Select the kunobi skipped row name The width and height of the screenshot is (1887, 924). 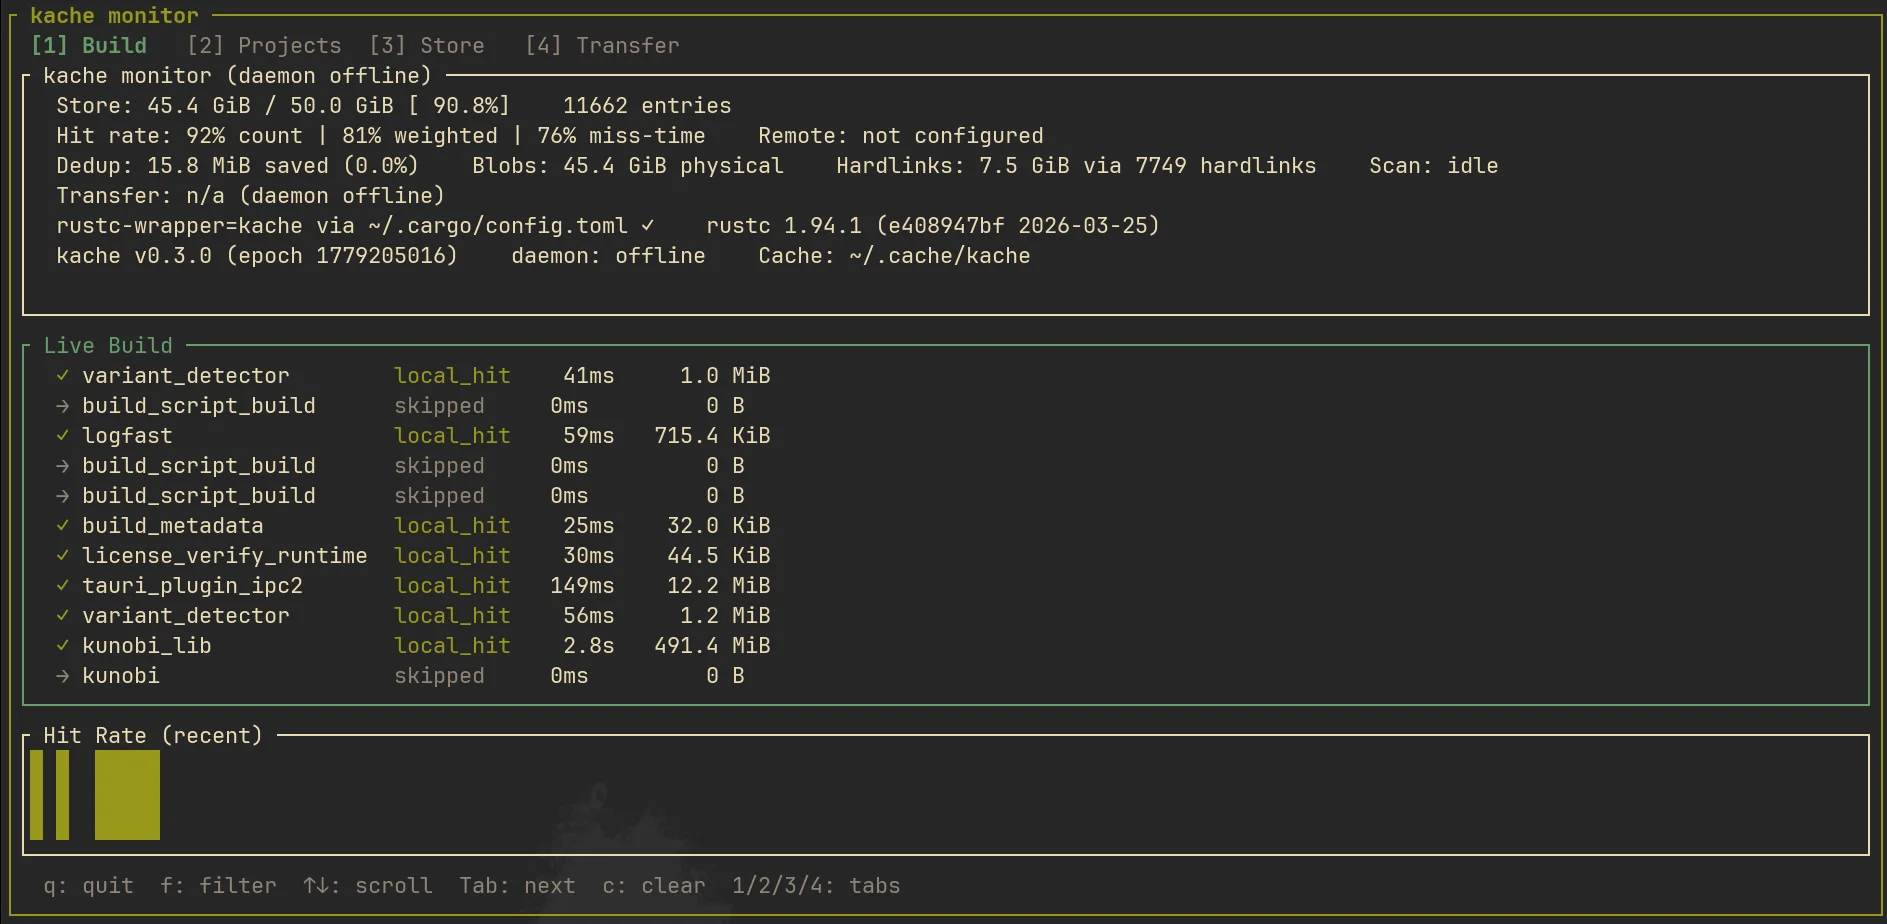click(x=121, y=676)
